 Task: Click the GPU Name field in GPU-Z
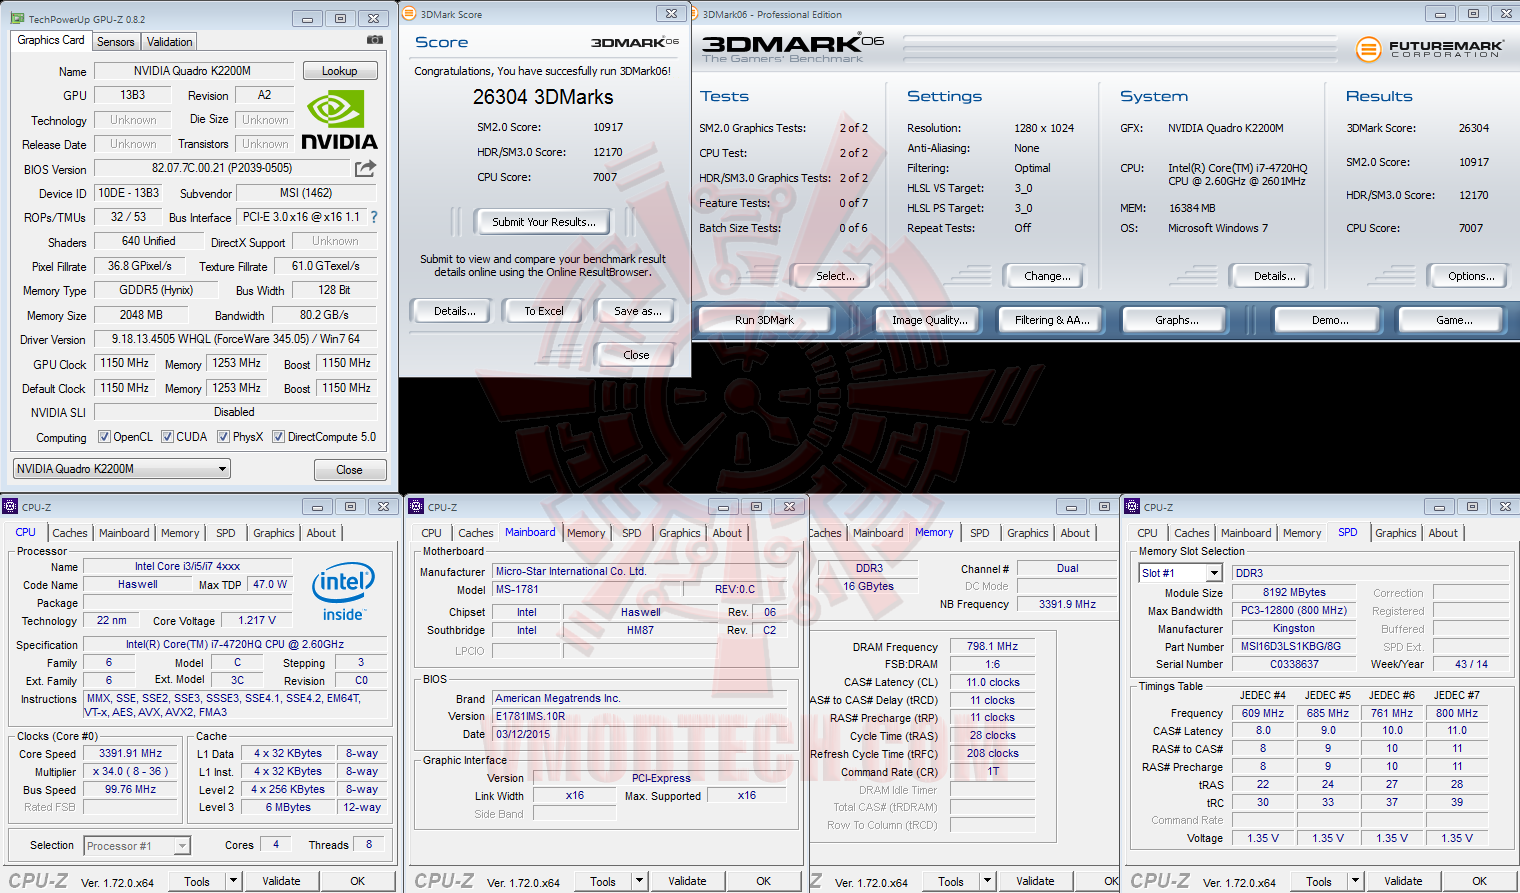pos(193,71)
